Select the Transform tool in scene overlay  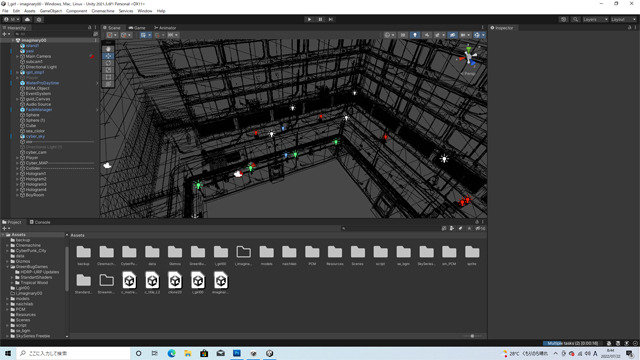[x=108, y=84]
